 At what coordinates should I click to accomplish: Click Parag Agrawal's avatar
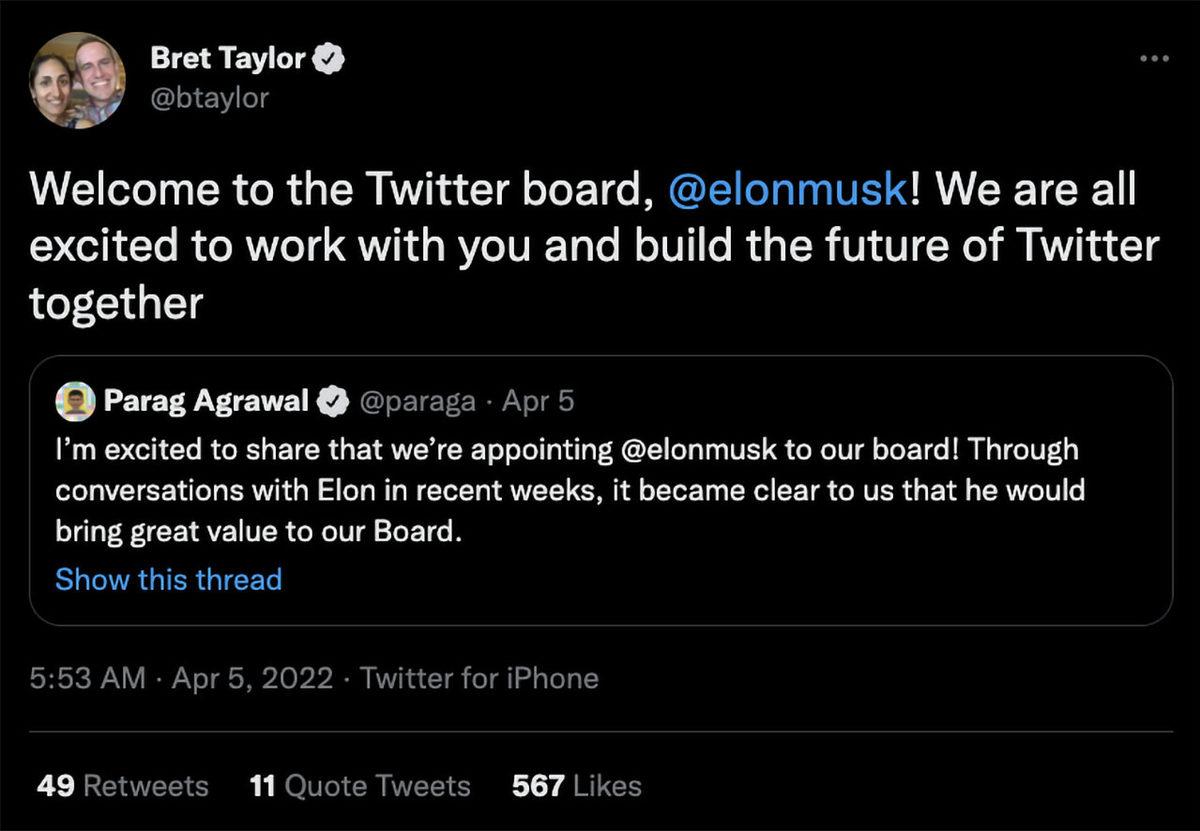coord(75,401)
